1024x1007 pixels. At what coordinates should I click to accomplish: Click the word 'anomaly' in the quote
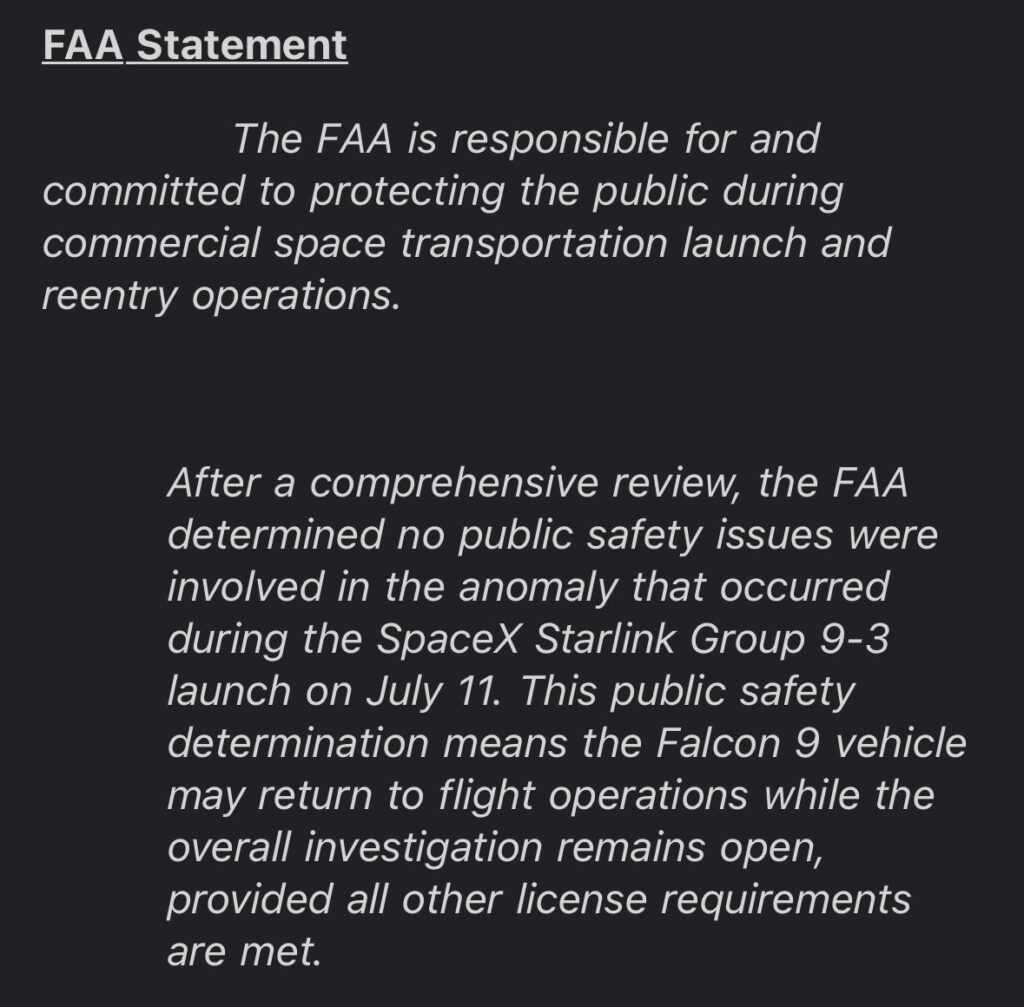[537, 588]
